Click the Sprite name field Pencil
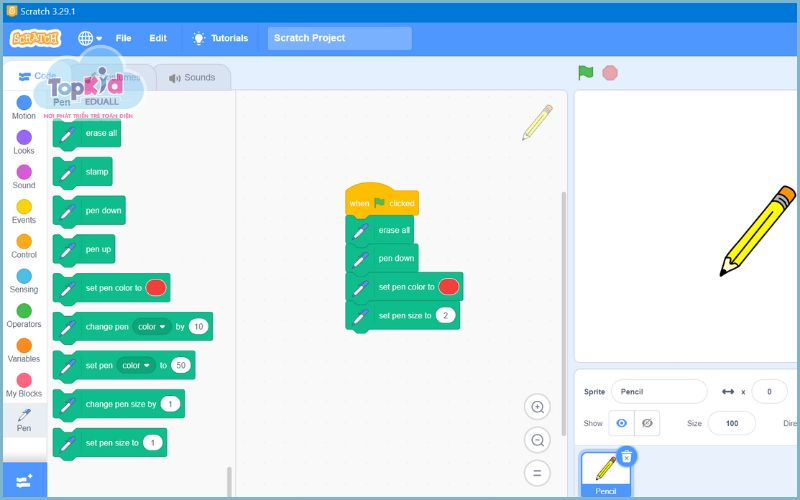Viewport: 800px width, 500px height. [x=658, y=392]
